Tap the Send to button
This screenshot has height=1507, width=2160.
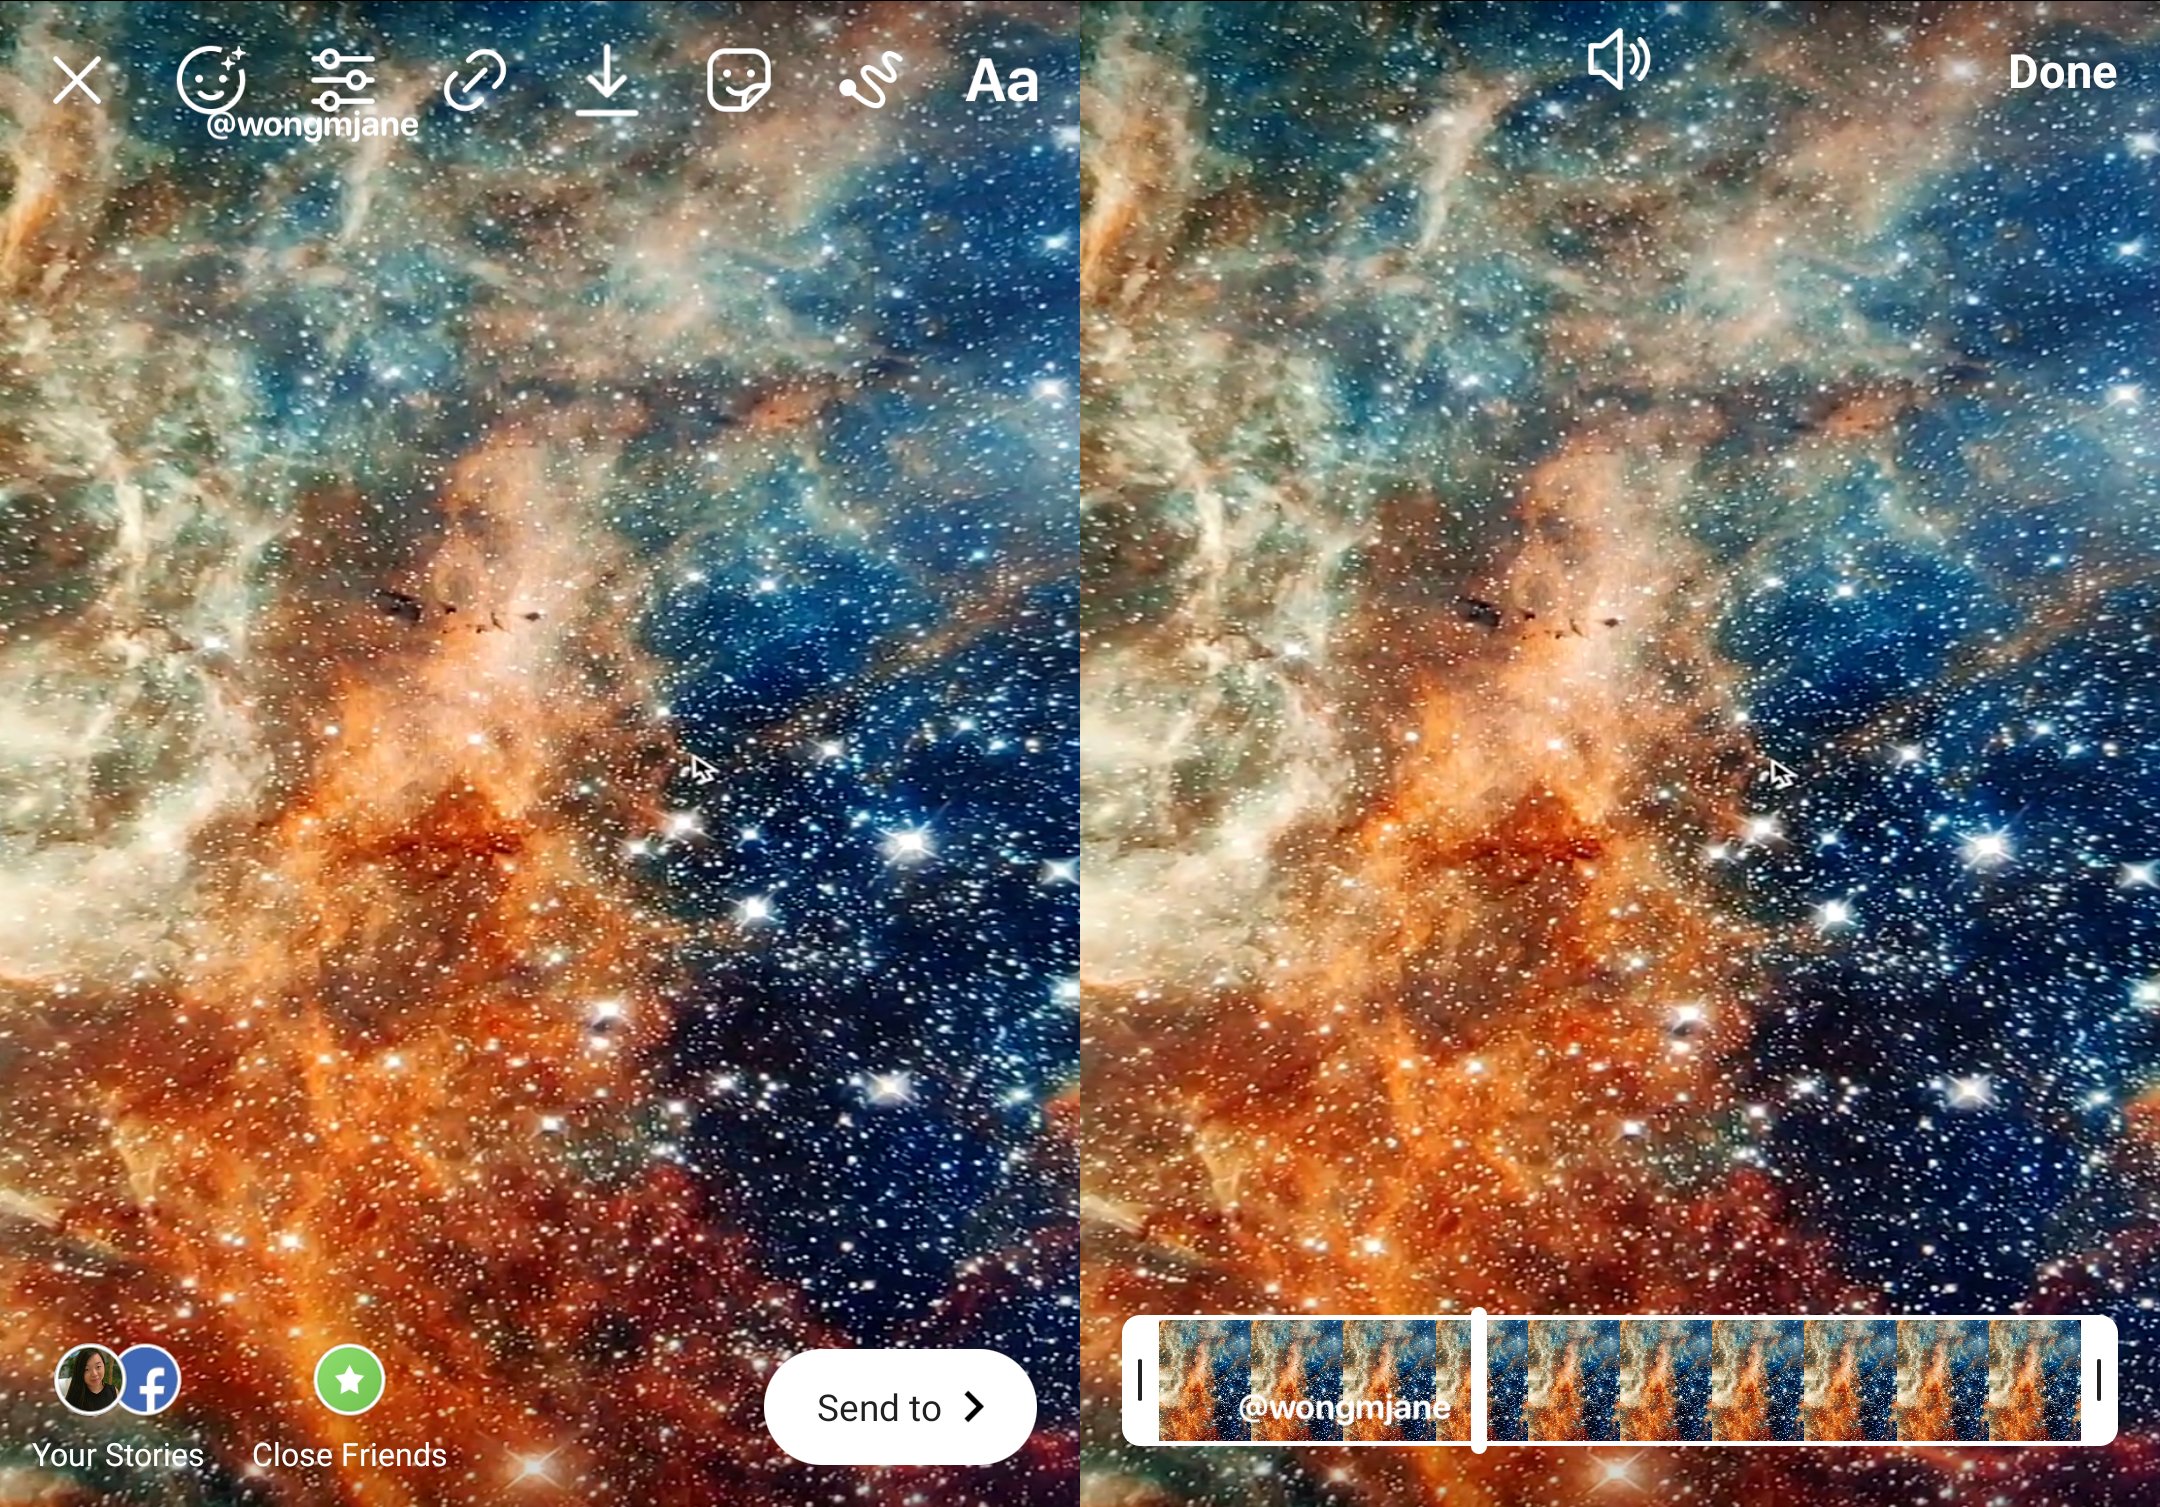tap(899, 1409)
